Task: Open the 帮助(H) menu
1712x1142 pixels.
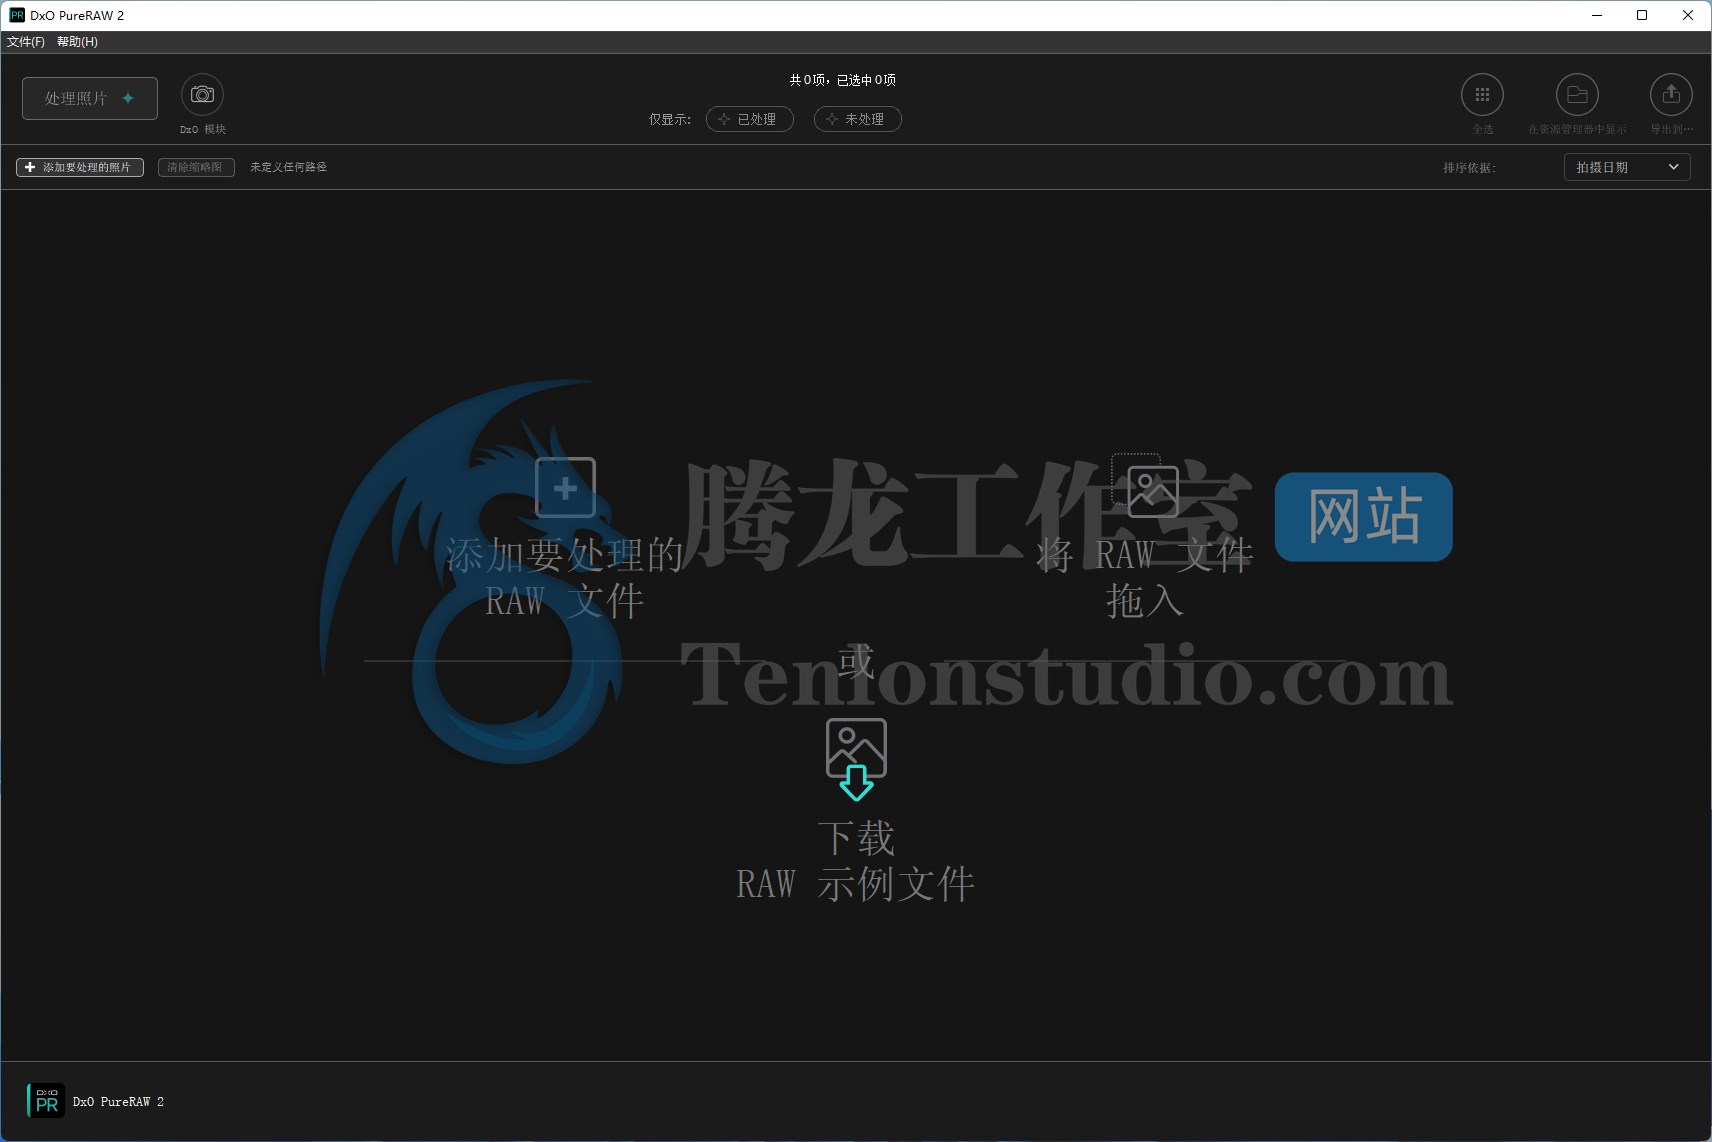Action: coord(77,42)
